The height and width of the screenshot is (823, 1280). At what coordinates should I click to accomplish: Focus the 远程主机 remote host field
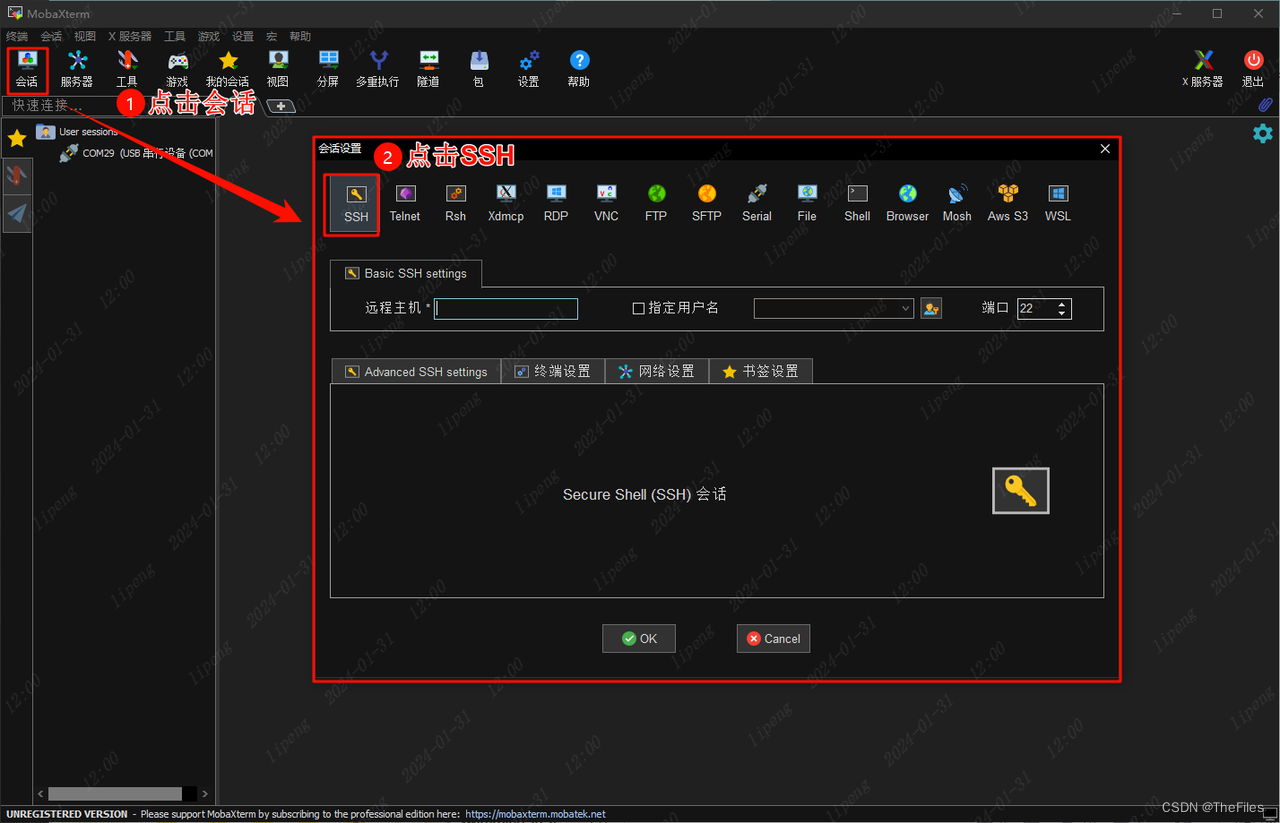coord(506,308)
